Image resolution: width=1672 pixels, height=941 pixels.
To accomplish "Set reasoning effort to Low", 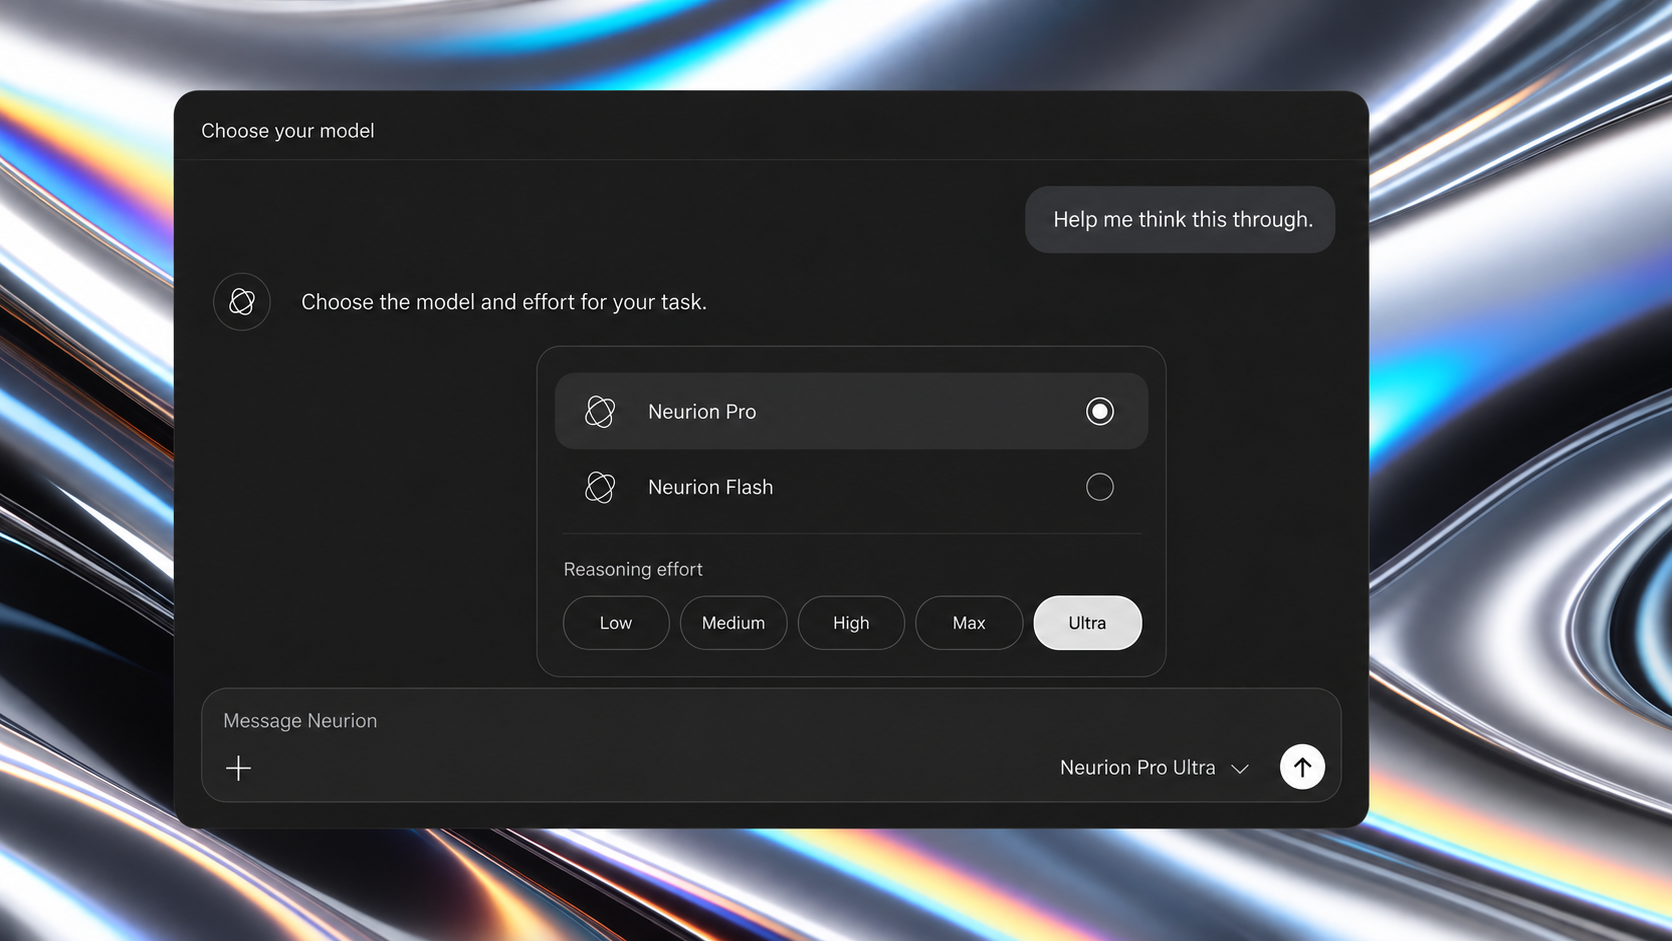I will (x=616, y=623).
